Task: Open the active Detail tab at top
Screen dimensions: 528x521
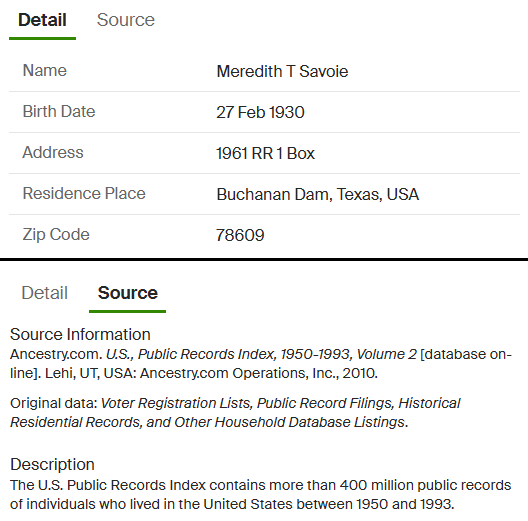Action: [42, 20]
